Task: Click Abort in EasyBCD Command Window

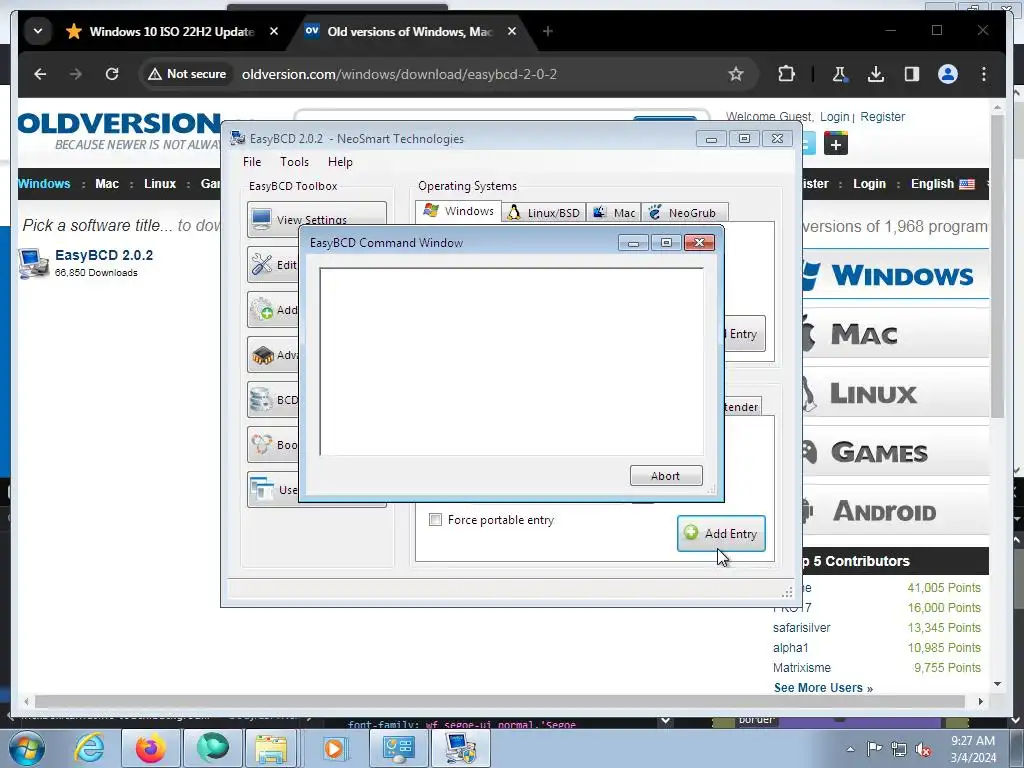Action: (x=665, y=475)
